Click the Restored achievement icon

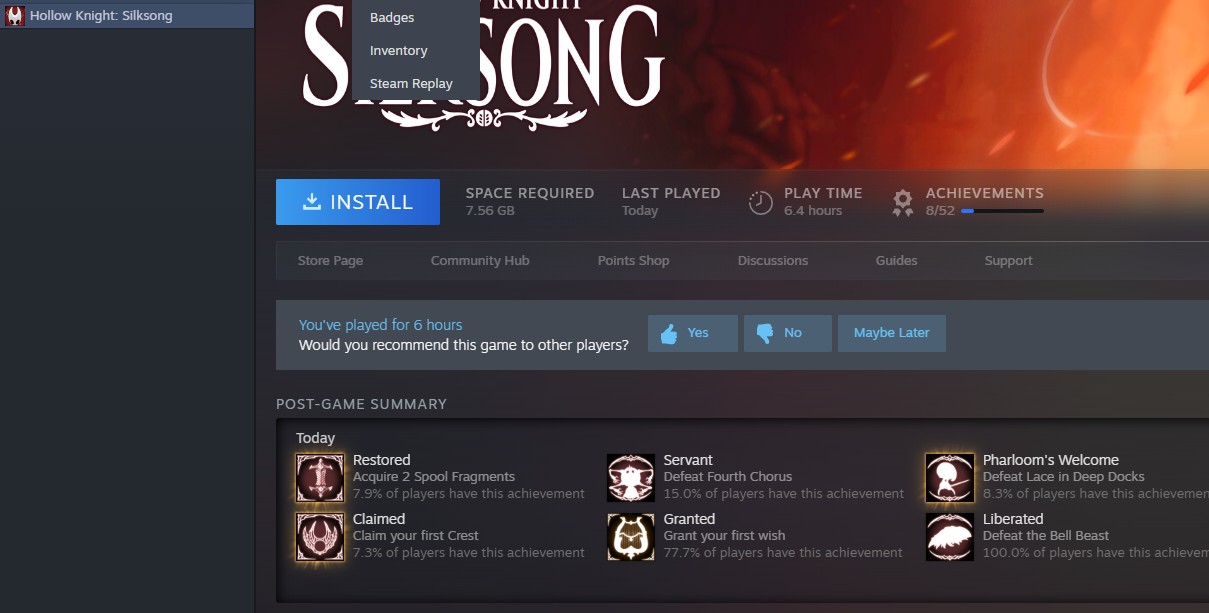320,477
